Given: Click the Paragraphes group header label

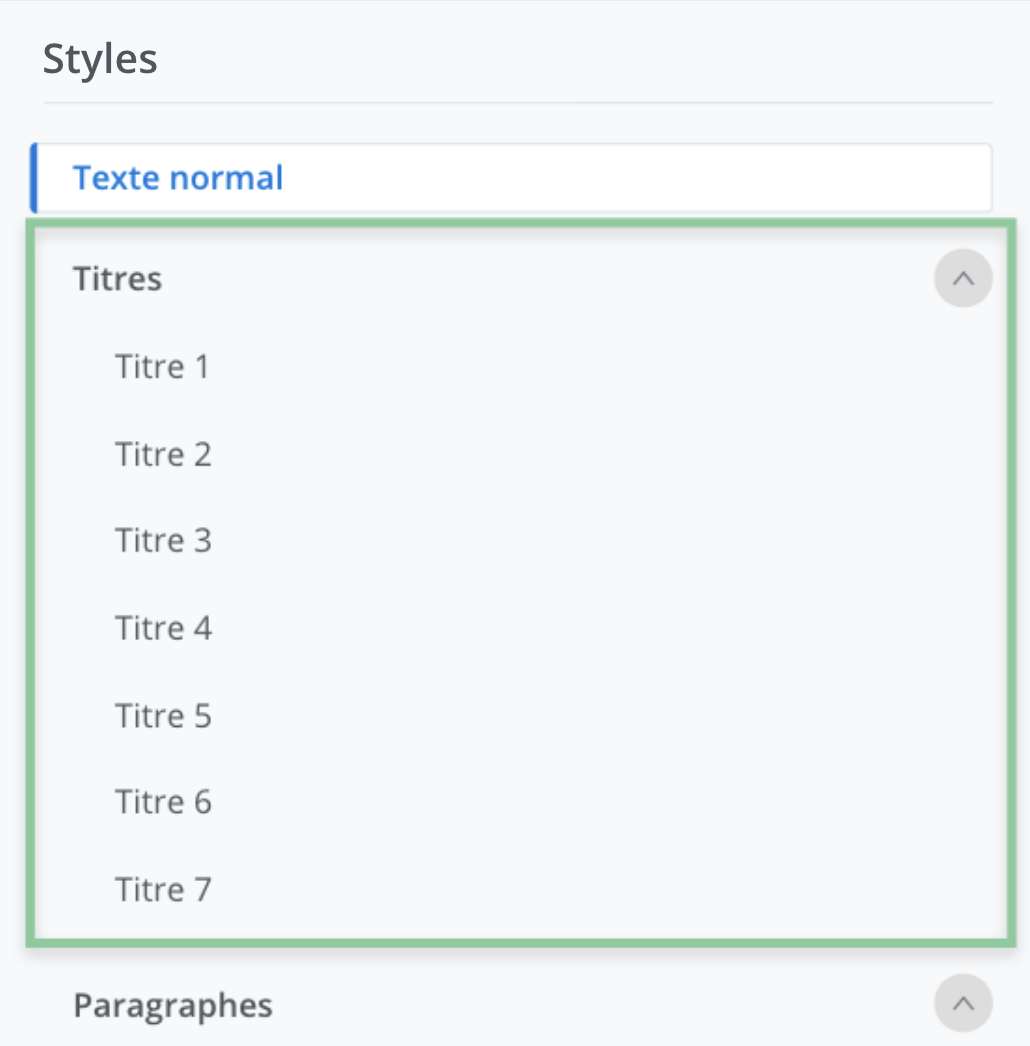Looking at the screenshot, I should click(173, 1004).
